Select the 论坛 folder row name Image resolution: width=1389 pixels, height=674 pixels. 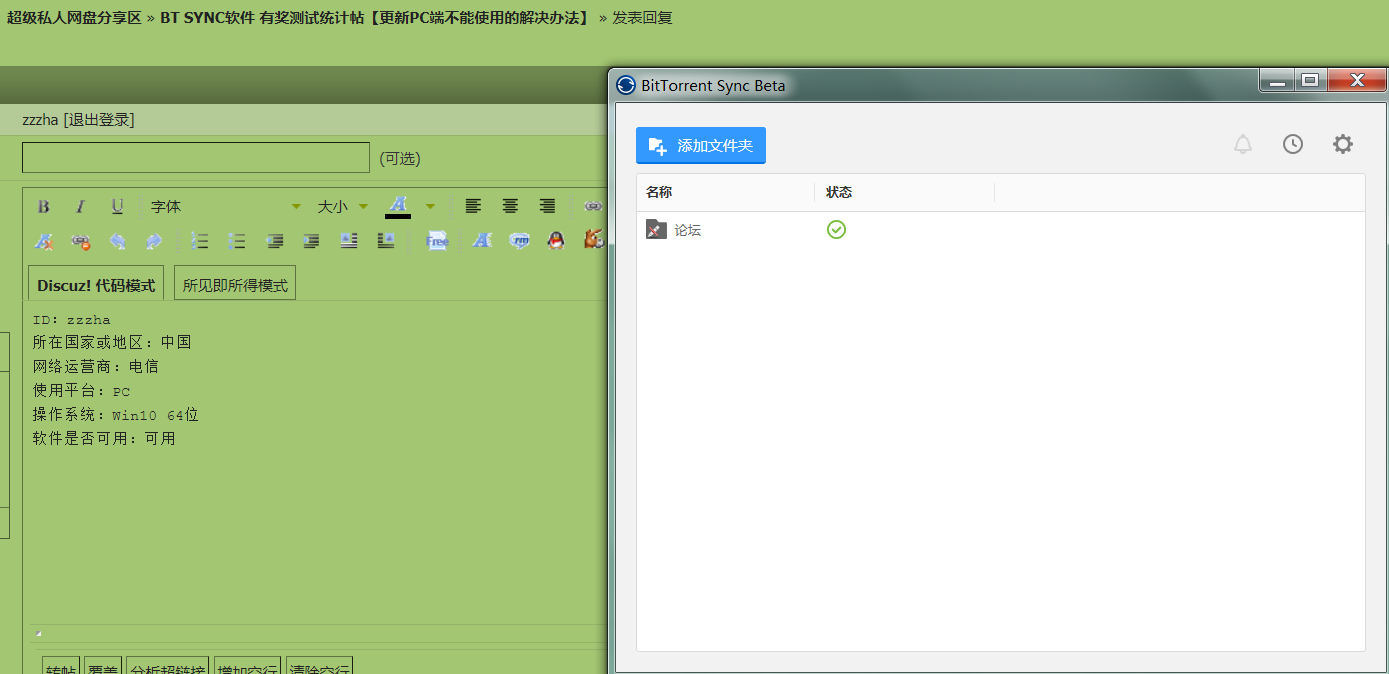click(x=688, y=230)
